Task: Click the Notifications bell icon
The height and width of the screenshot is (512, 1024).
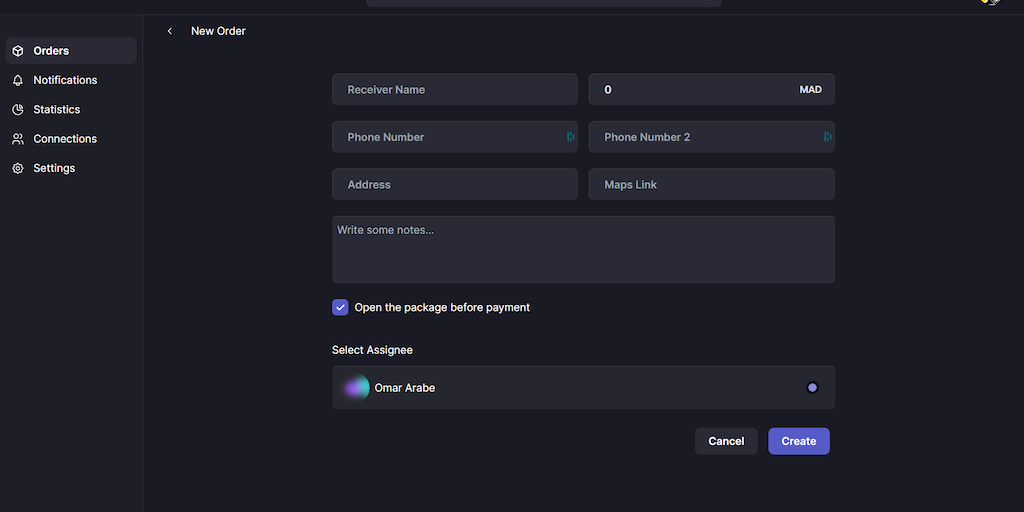Action: pos(18,80)
